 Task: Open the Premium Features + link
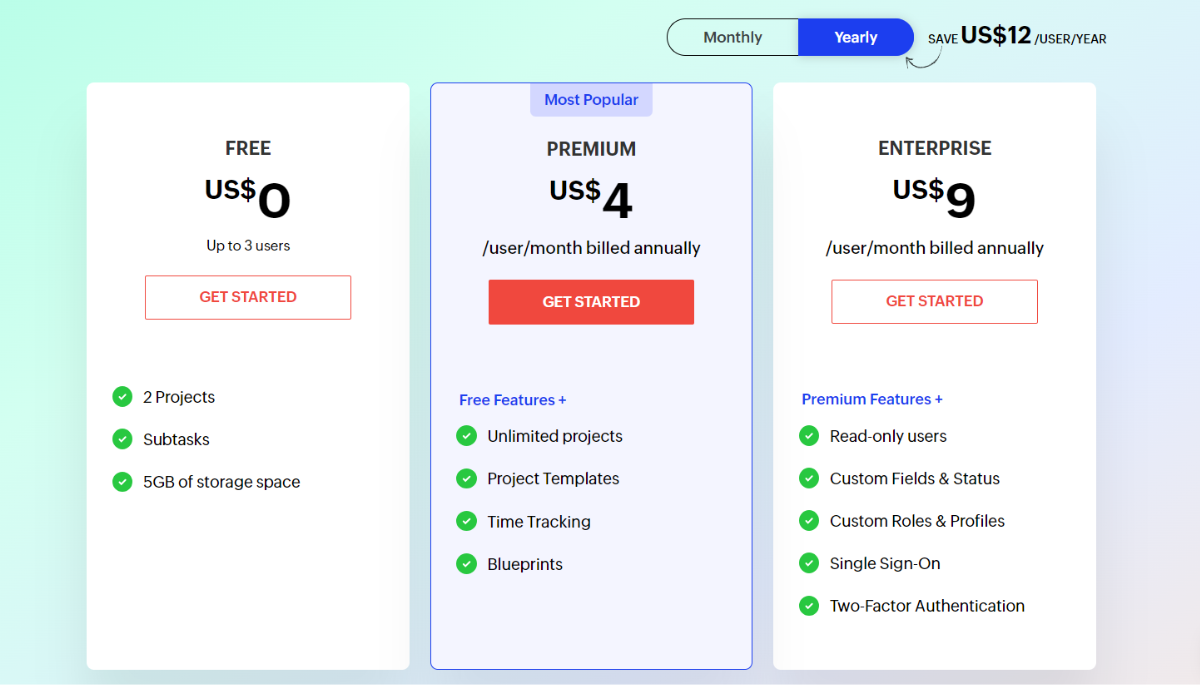[871, 398]
